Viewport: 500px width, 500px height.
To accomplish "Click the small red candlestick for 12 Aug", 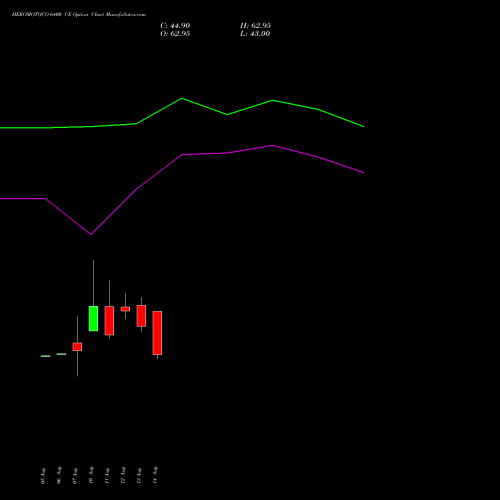I will (125, 309).
